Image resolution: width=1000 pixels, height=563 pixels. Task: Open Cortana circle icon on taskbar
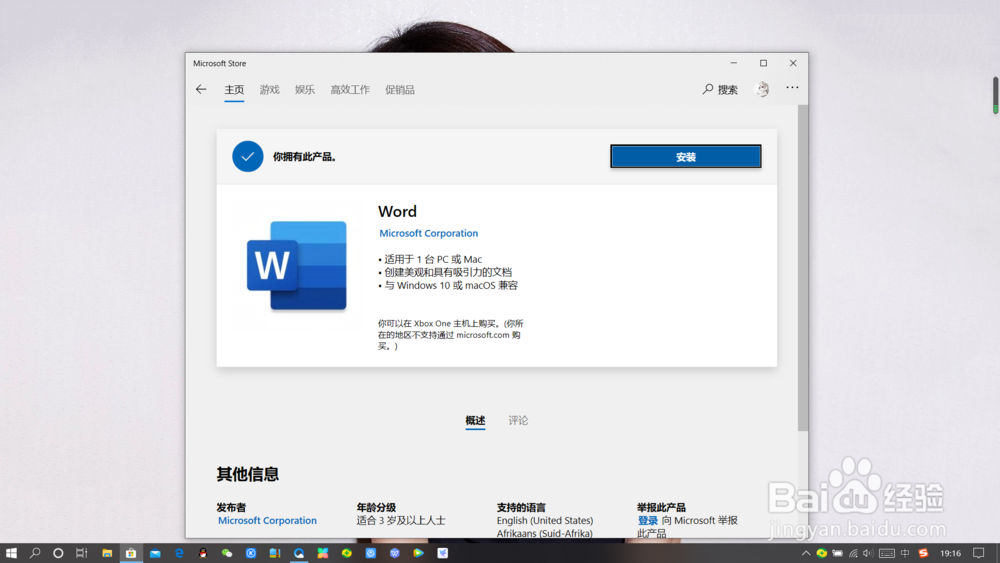tap(58, 553)
